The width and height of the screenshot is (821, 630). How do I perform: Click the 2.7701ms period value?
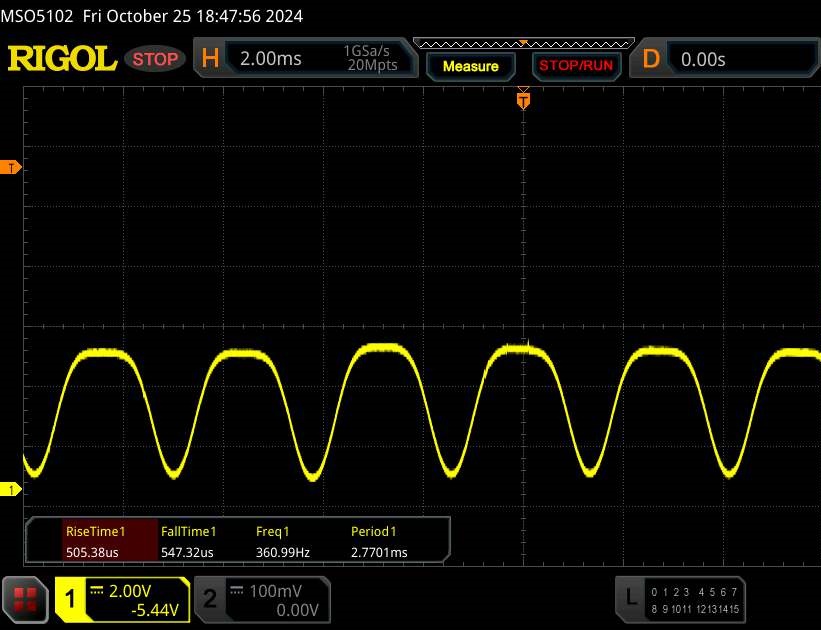[379, 552]
